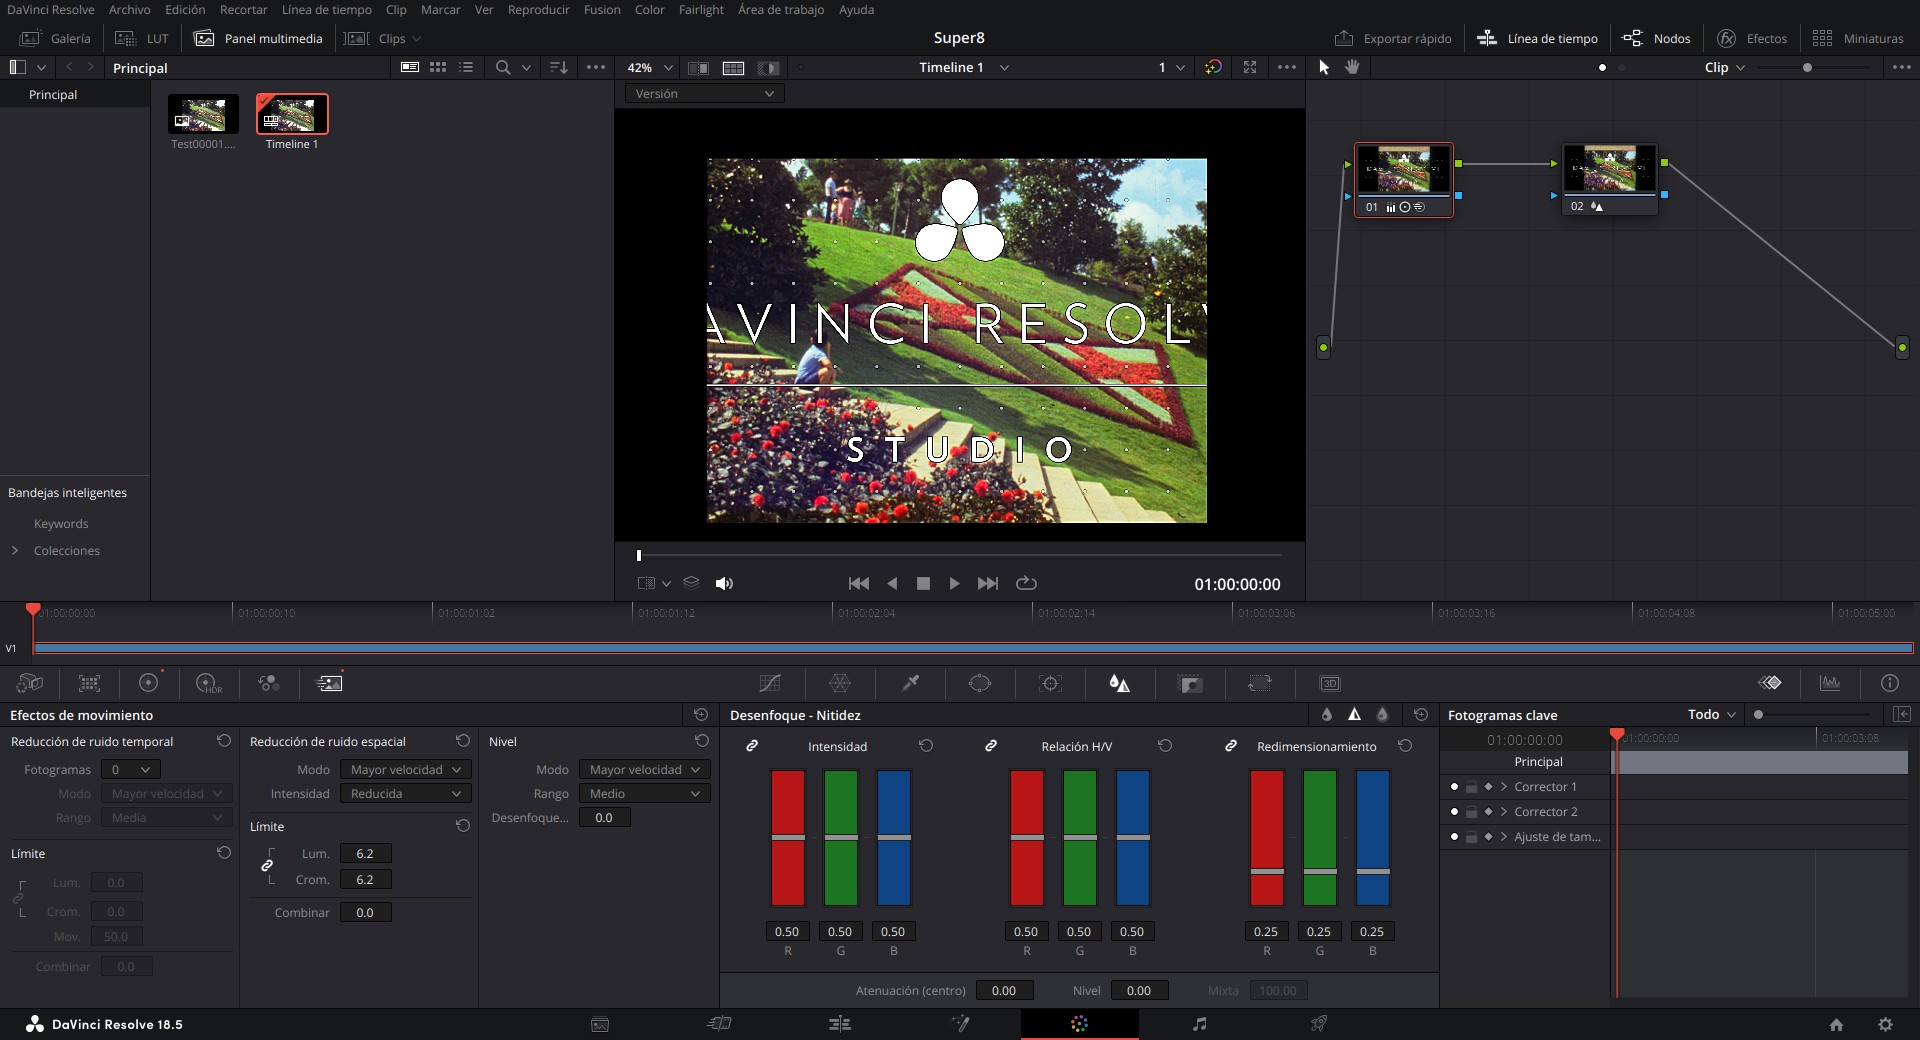1920x1040 pixels.
Task: Toggle spatial Lum/Crom threshold link
Action: tap(267, 866)
